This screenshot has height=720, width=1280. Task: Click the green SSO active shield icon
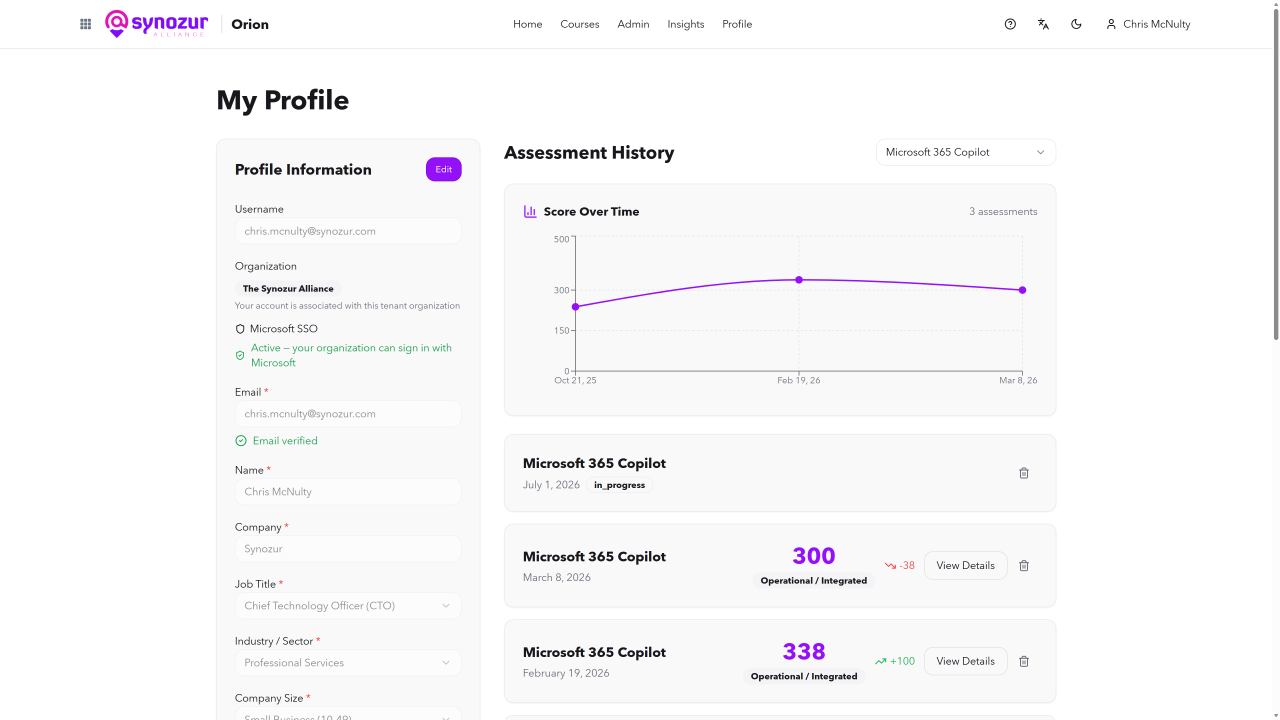pos(240,355)
